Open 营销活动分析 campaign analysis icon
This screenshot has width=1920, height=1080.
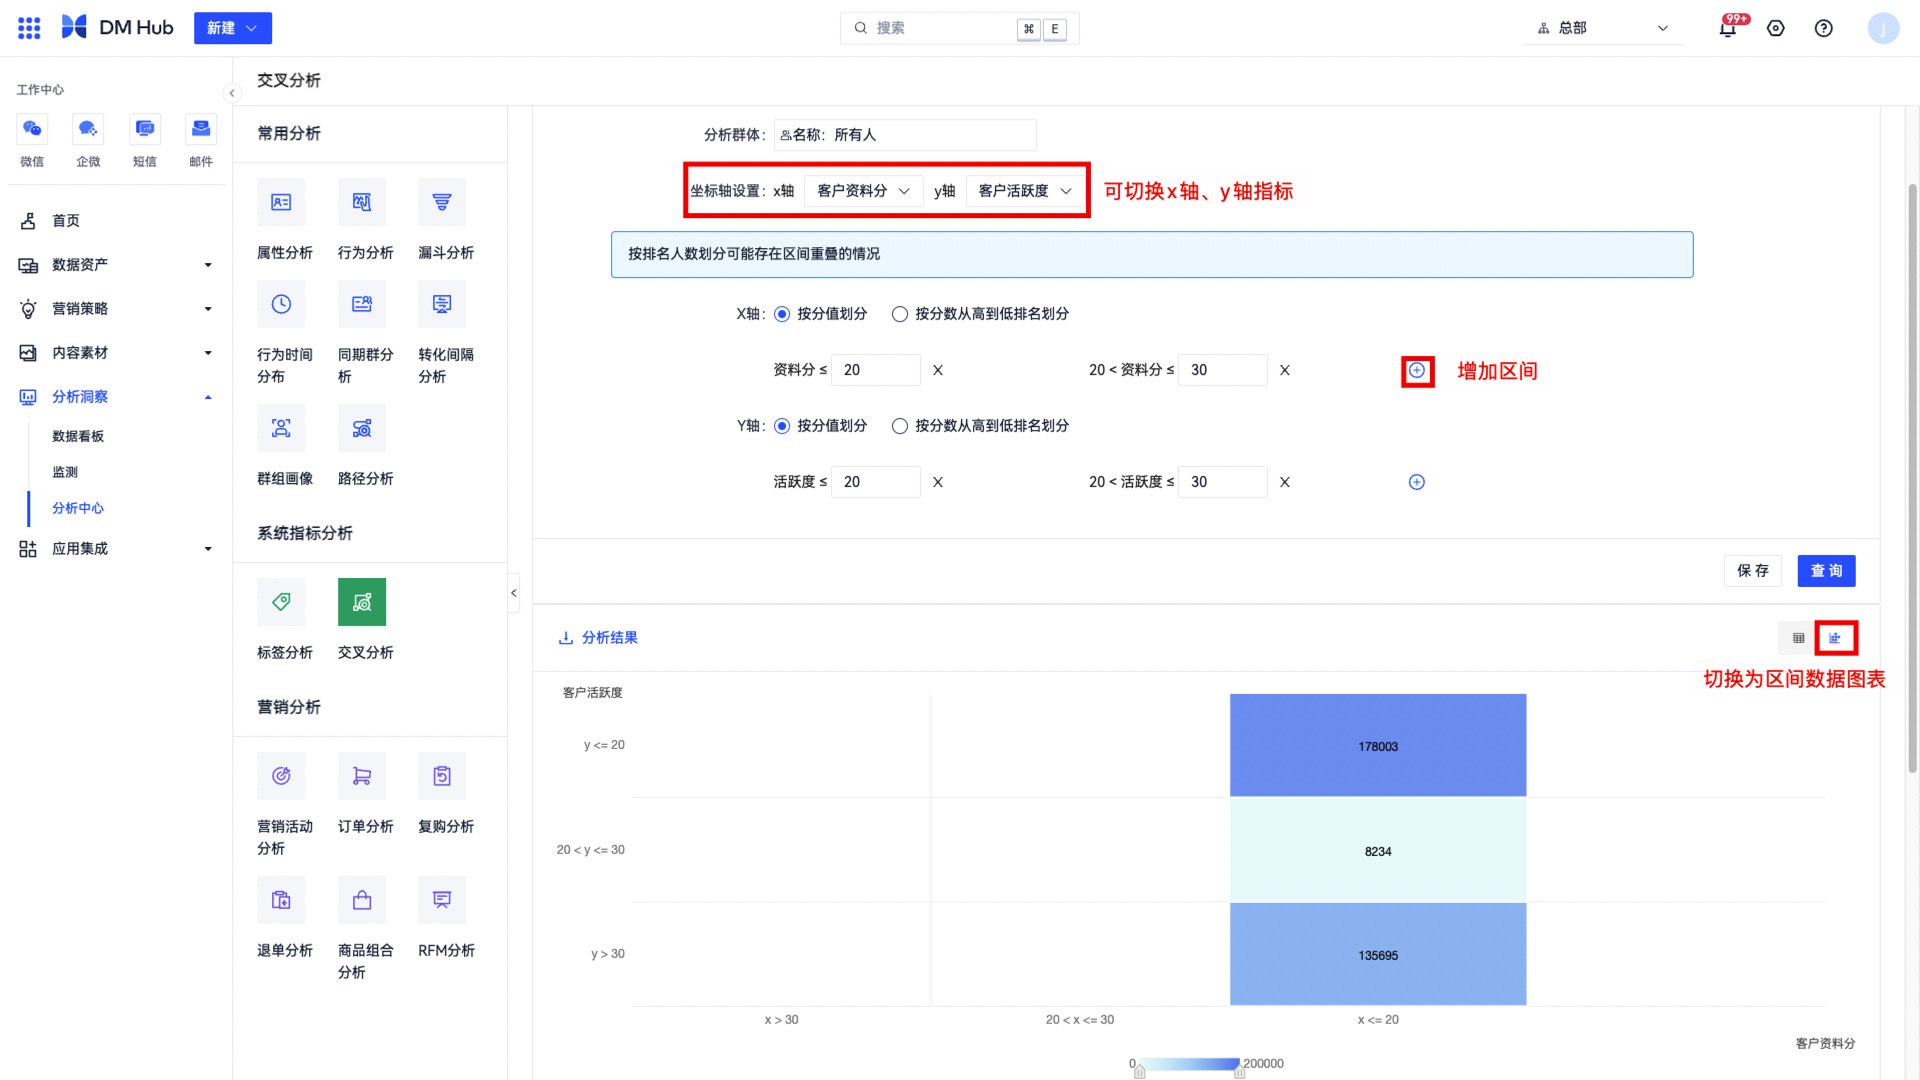pyautogui.click(x=281, y=776)
